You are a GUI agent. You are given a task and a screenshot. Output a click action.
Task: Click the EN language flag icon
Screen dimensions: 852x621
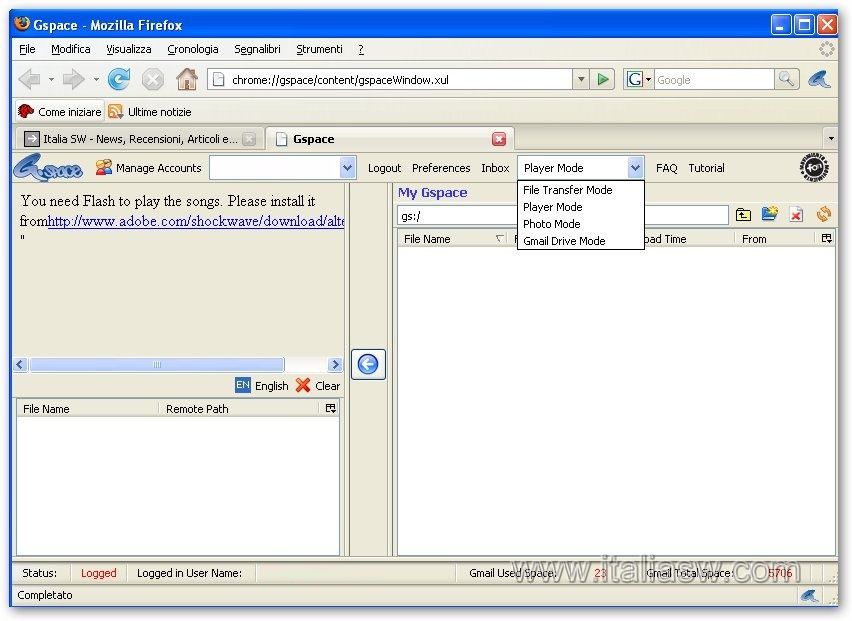point(242,385)
